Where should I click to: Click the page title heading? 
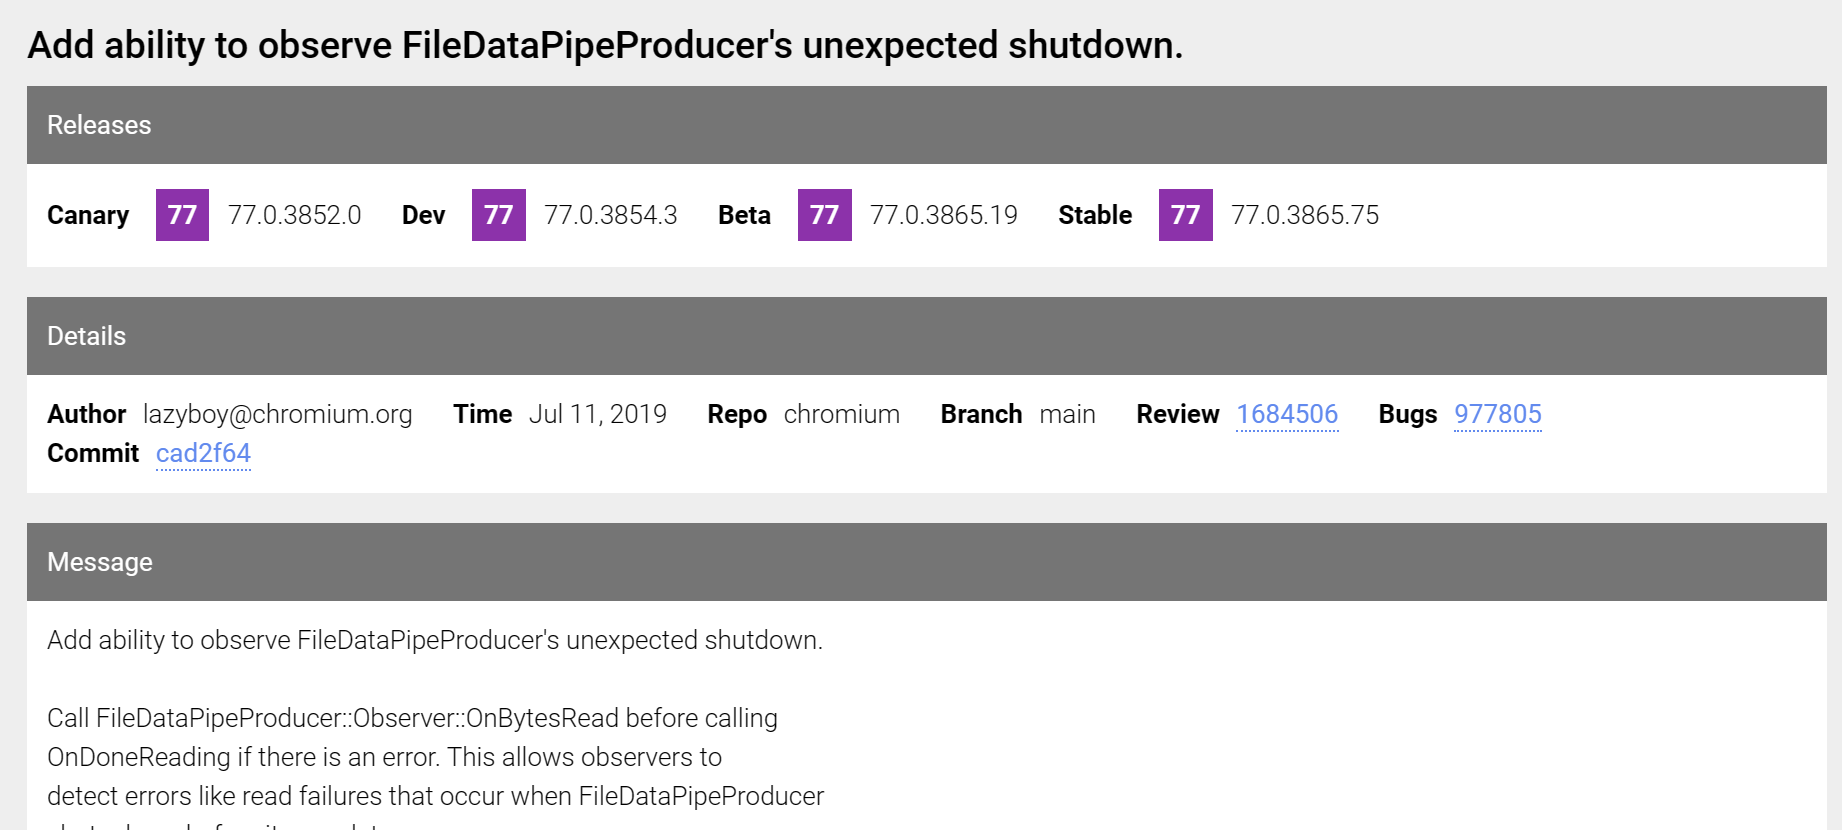[x=604, y=45]
